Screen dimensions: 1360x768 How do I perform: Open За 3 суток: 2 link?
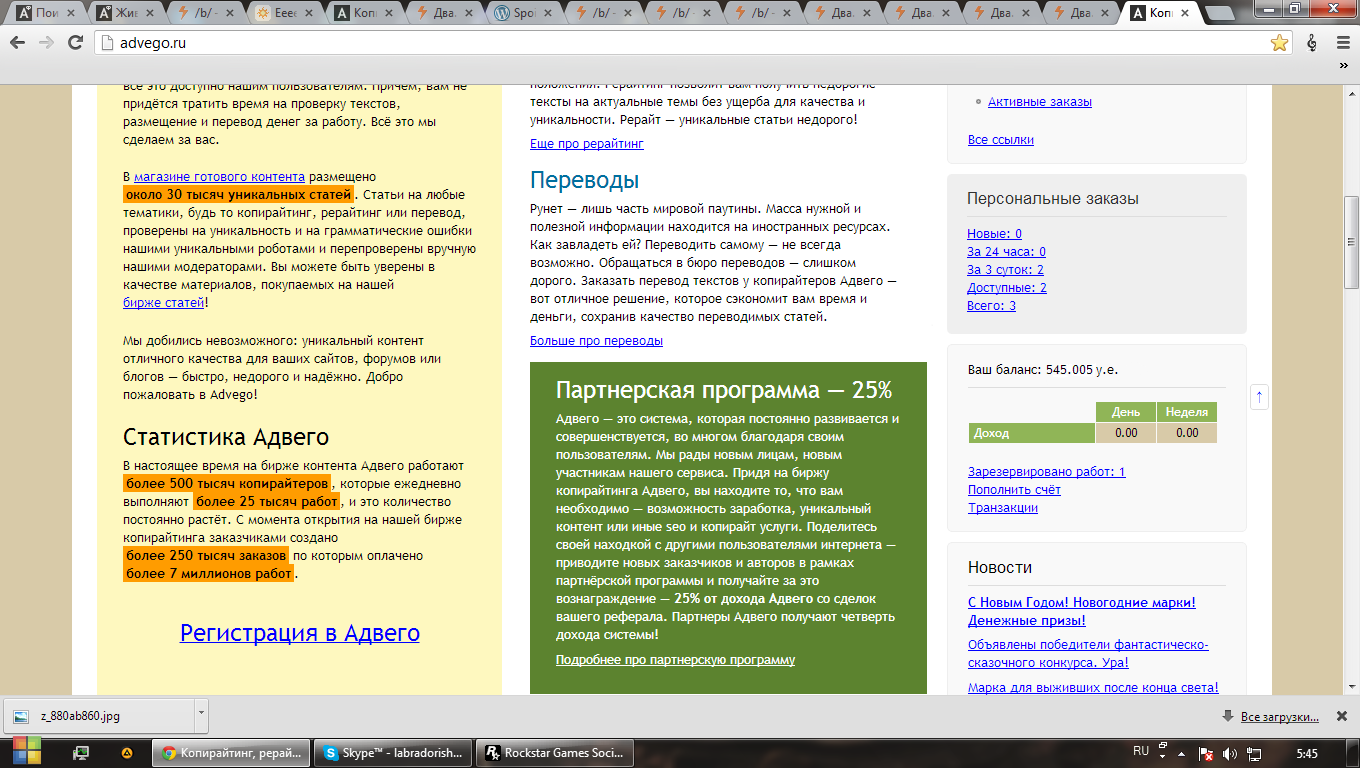(1005, 270)
